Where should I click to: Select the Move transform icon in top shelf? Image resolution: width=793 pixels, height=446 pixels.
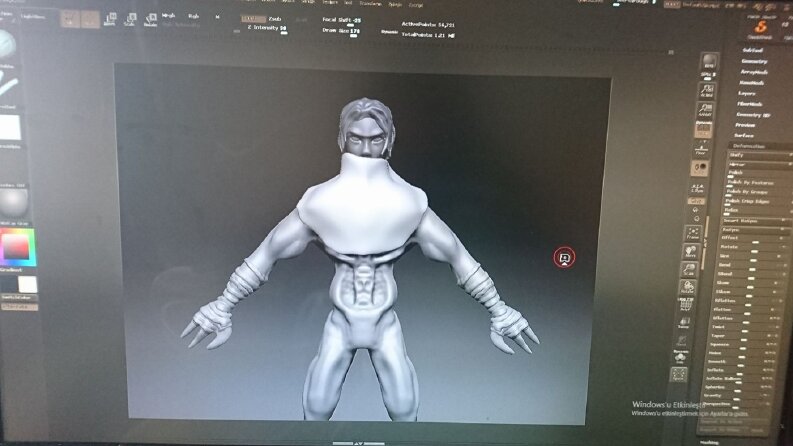tap(110, 20)
